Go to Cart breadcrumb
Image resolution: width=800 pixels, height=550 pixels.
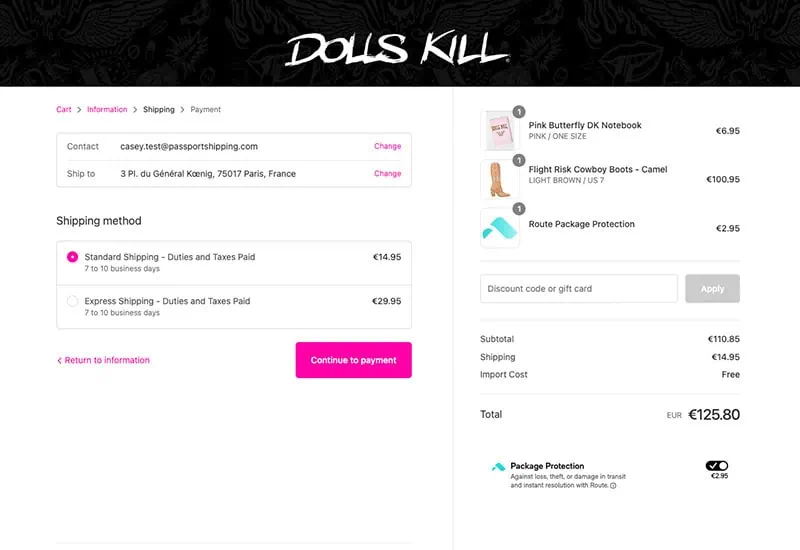pos(64,109)
